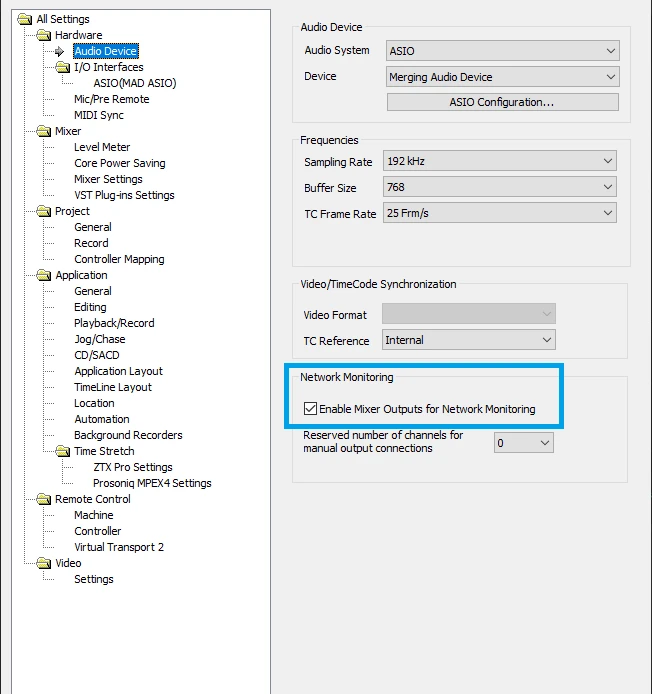Select Audio Device in the settings tree

pos(106,51)
